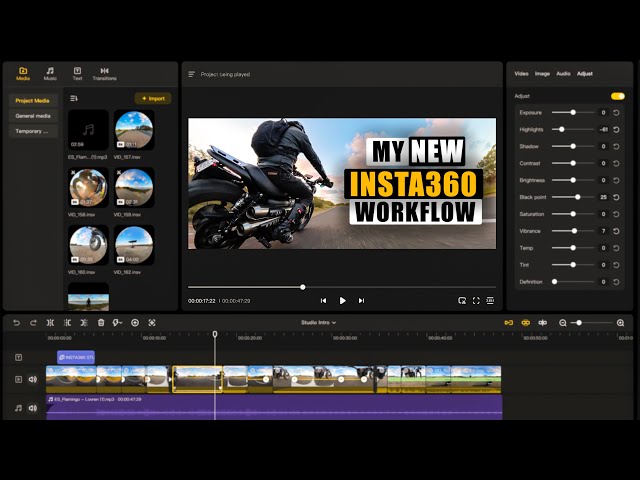Redo the last undone action
This screenshot has height=480, width=640.
33,323
